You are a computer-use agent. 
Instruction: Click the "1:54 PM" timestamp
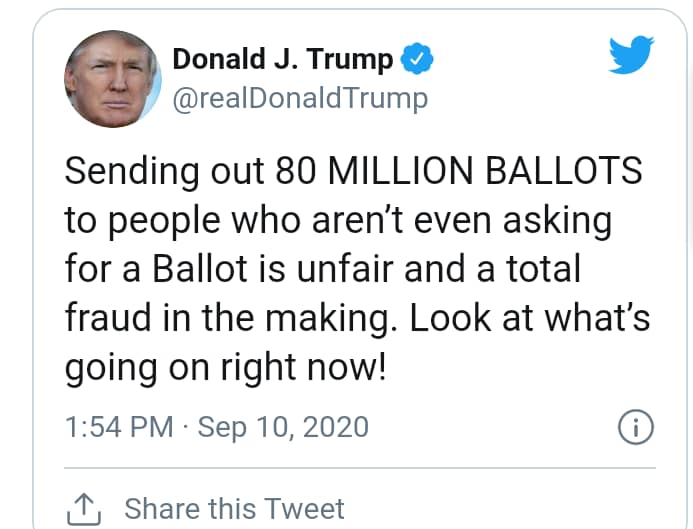tap(119, 428)
